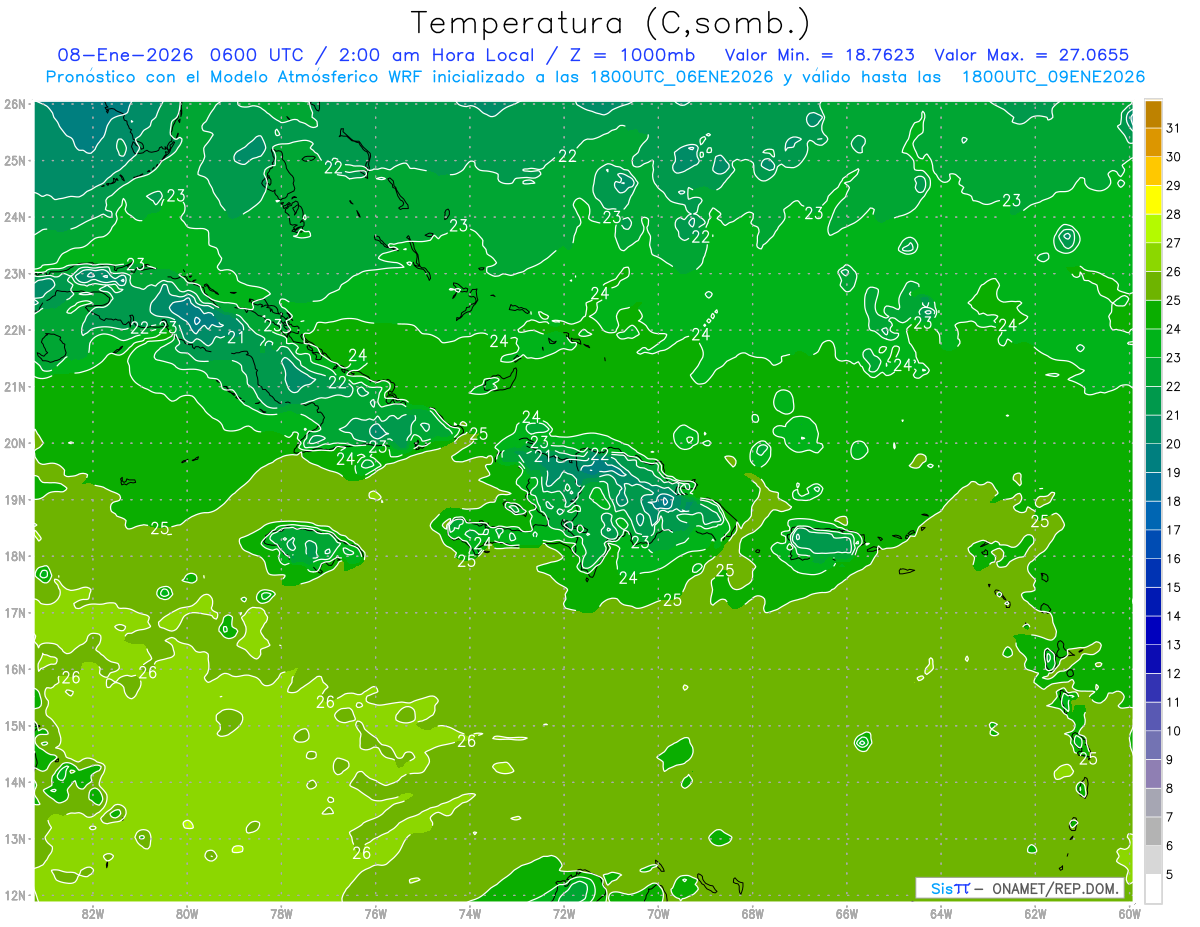Click the purple color band between 9 and 10
The height and width of the screenshot is (927, 1200).
coord(1153,745)
